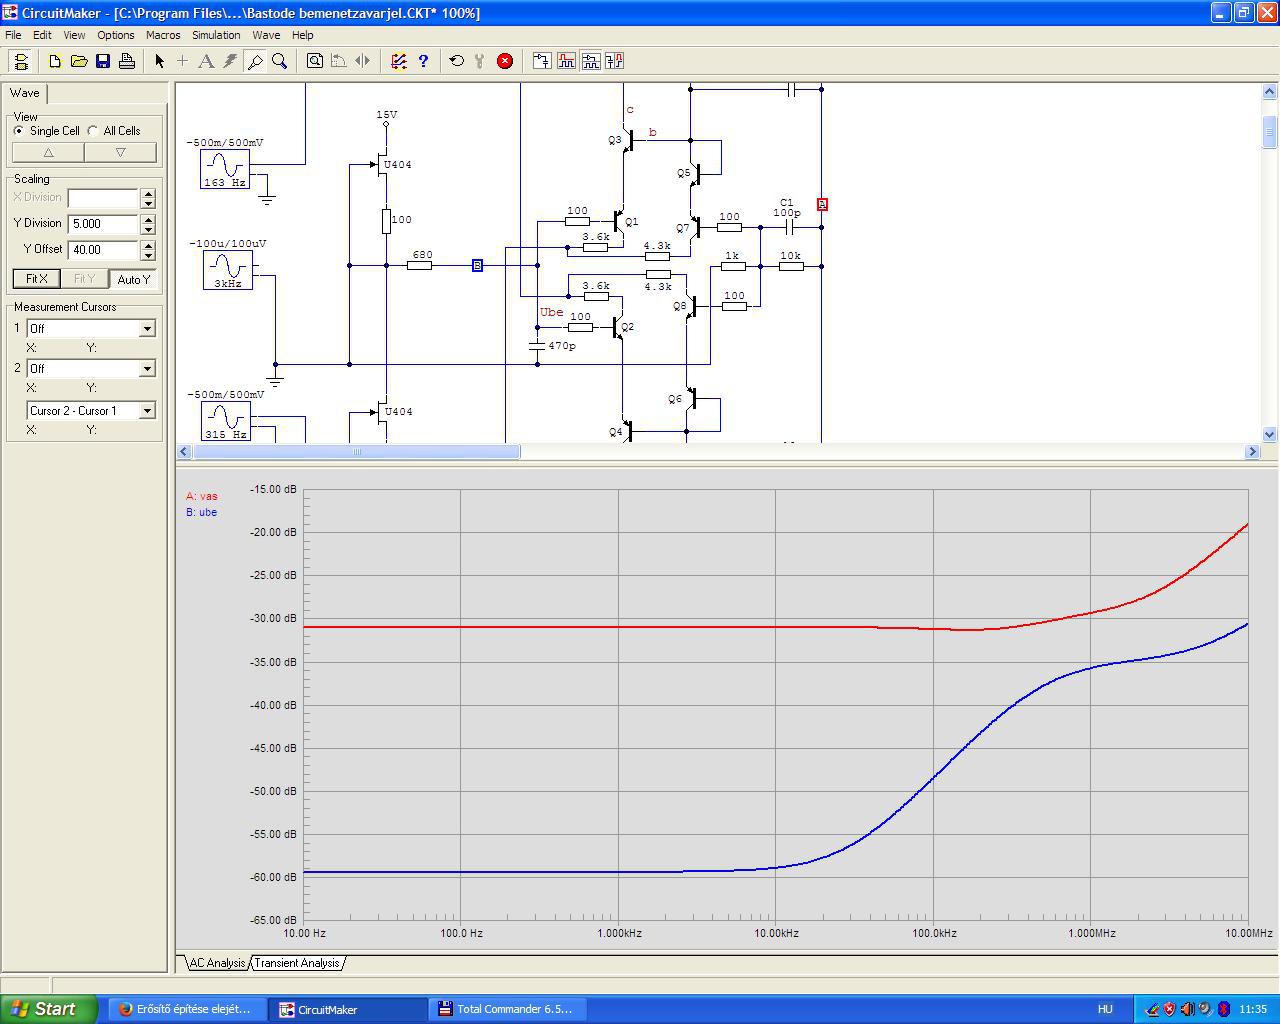Switch to the Firefox 'Erősítő építése' taskbar button
The height and width of the screenshot is (1024, 1280).
[x=188, y=1009]
